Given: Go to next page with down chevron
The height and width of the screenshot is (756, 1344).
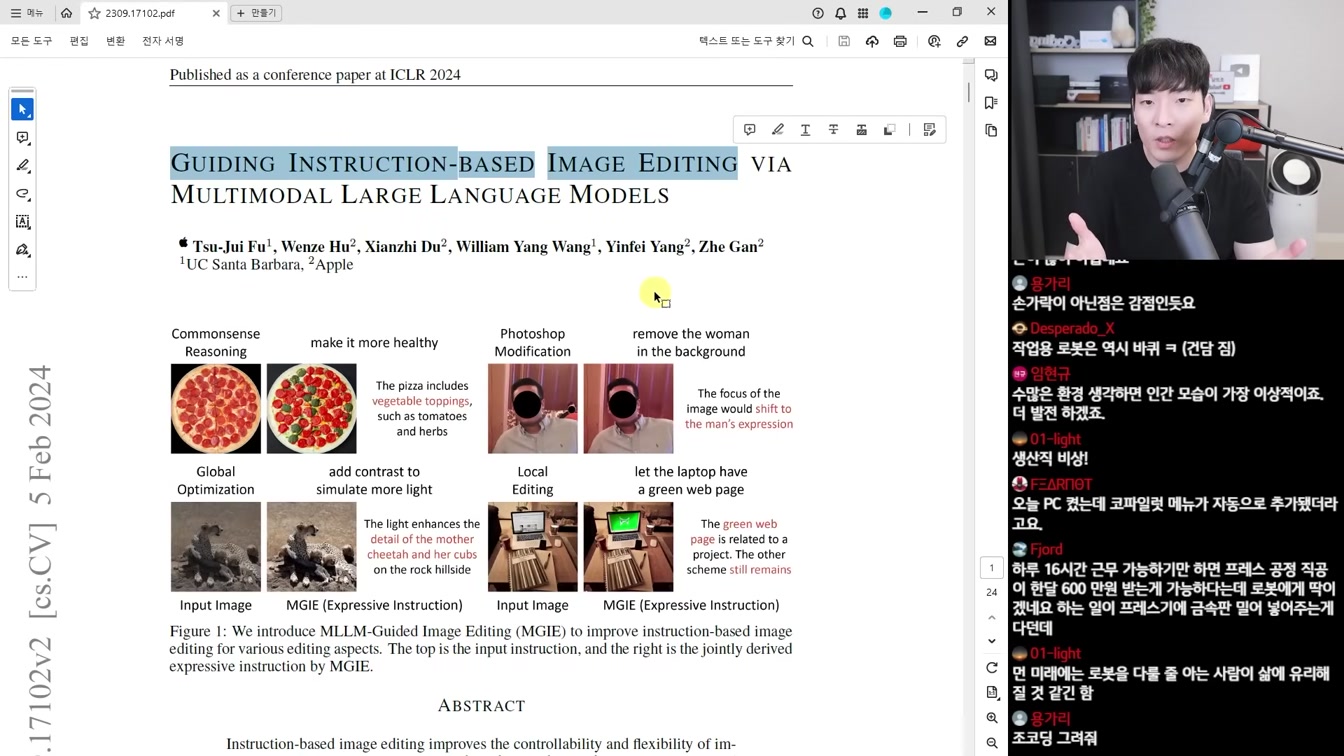Looking at the screenshot, I should pyautogui.click(x=991, y=641).
